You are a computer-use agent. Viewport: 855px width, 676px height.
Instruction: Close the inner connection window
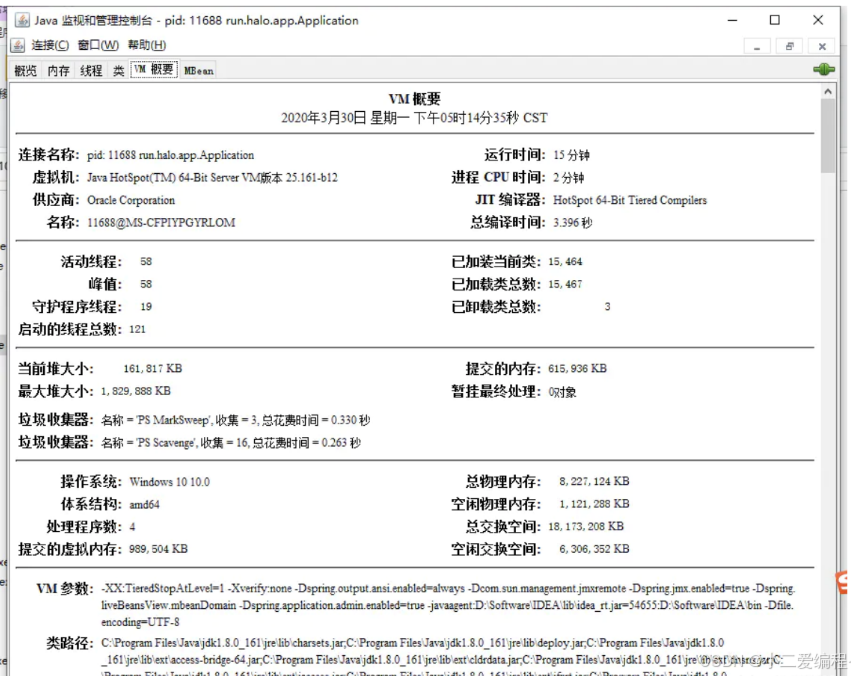point(822,47)
